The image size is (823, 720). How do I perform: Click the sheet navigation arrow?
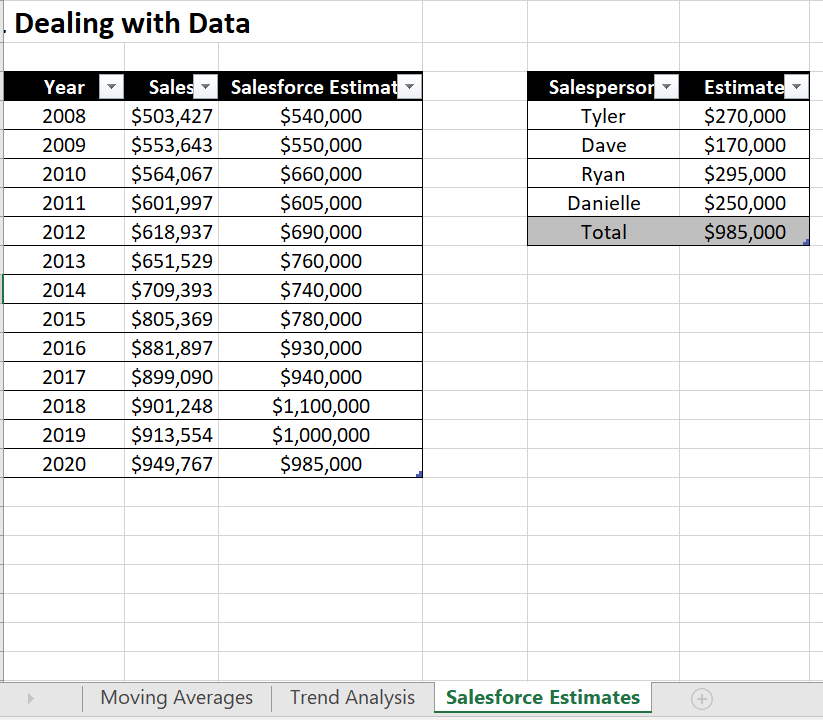point(31,698)
